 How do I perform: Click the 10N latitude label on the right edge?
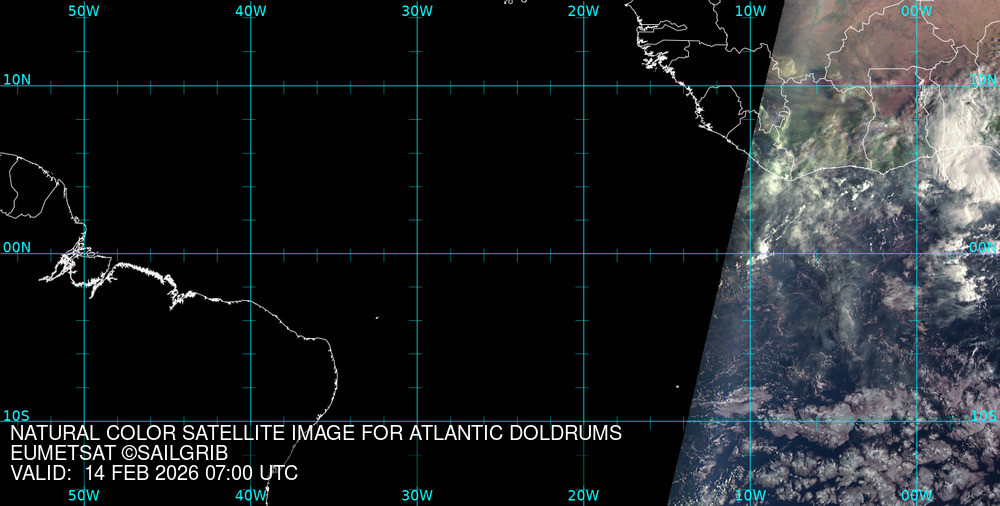984,79
